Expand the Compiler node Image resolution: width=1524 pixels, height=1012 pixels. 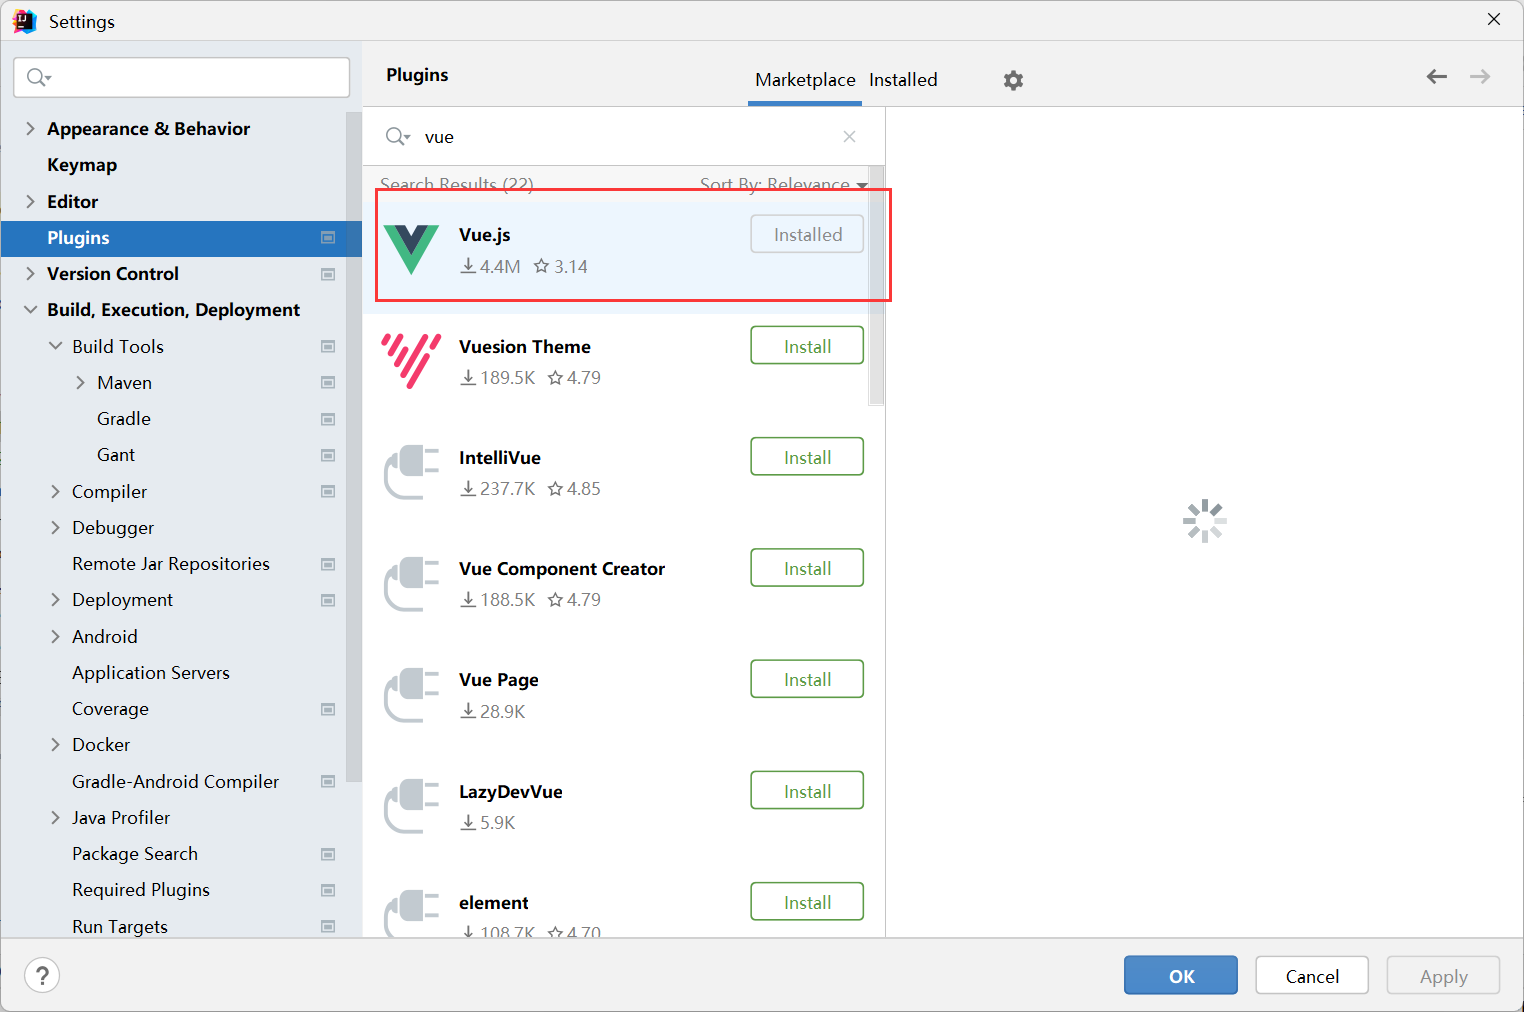[x=55, y=491]
